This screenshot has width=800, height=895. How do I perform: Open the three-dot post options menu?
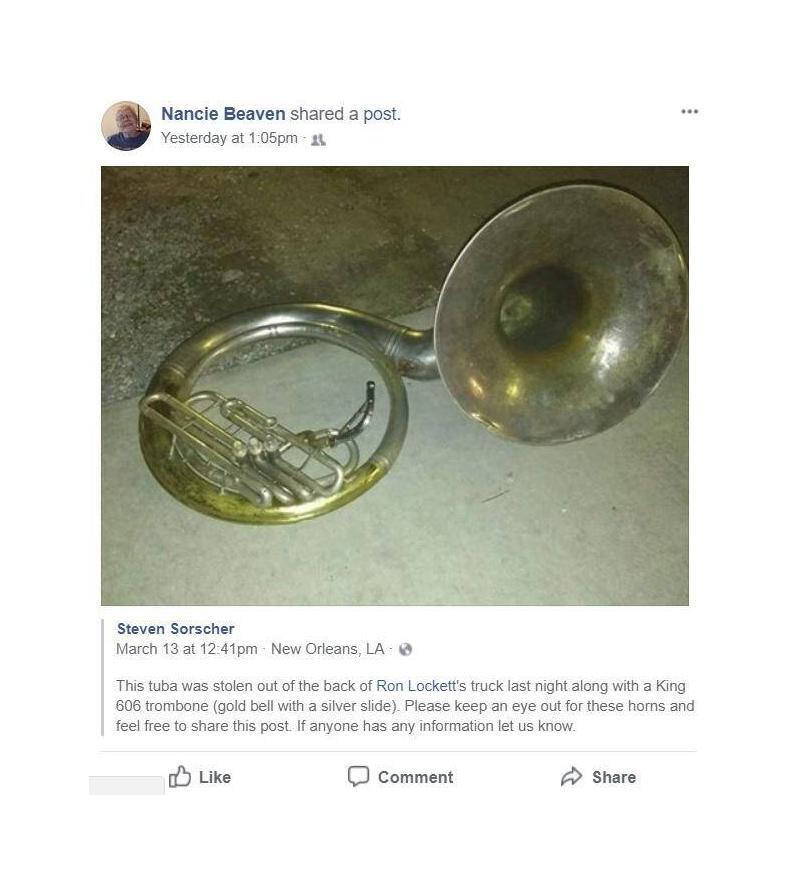point(689,111)
